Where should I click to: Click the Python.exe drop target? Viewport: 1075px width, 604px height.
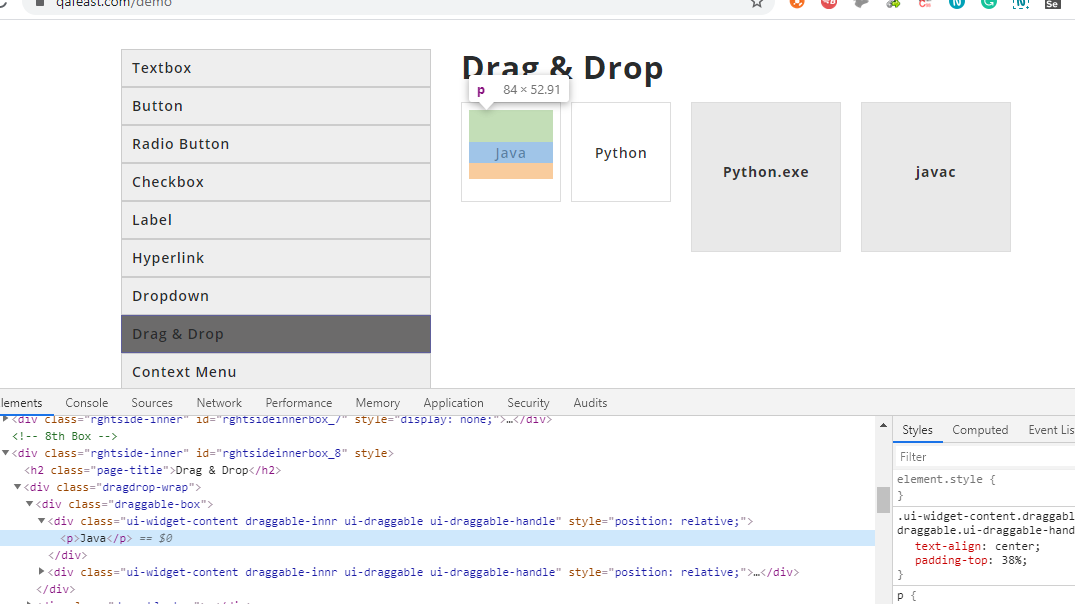[766, 177]
